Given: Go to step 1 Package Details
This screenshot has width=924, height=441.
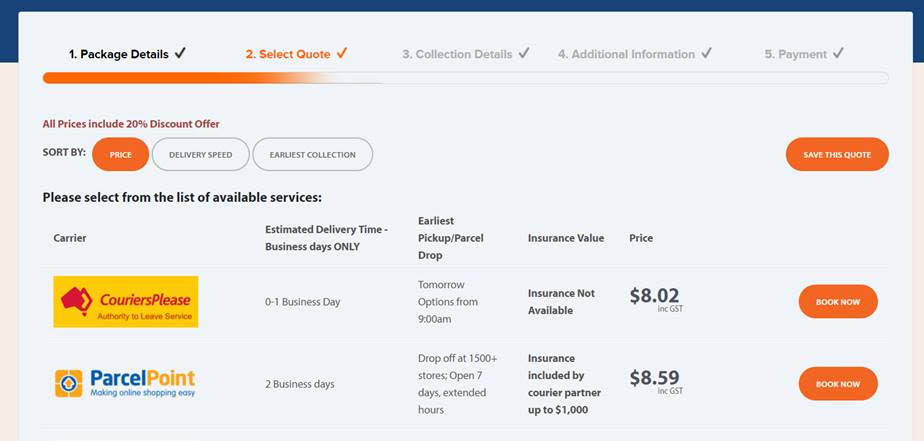Looking at the screenshot, I should tap(118, 54).
